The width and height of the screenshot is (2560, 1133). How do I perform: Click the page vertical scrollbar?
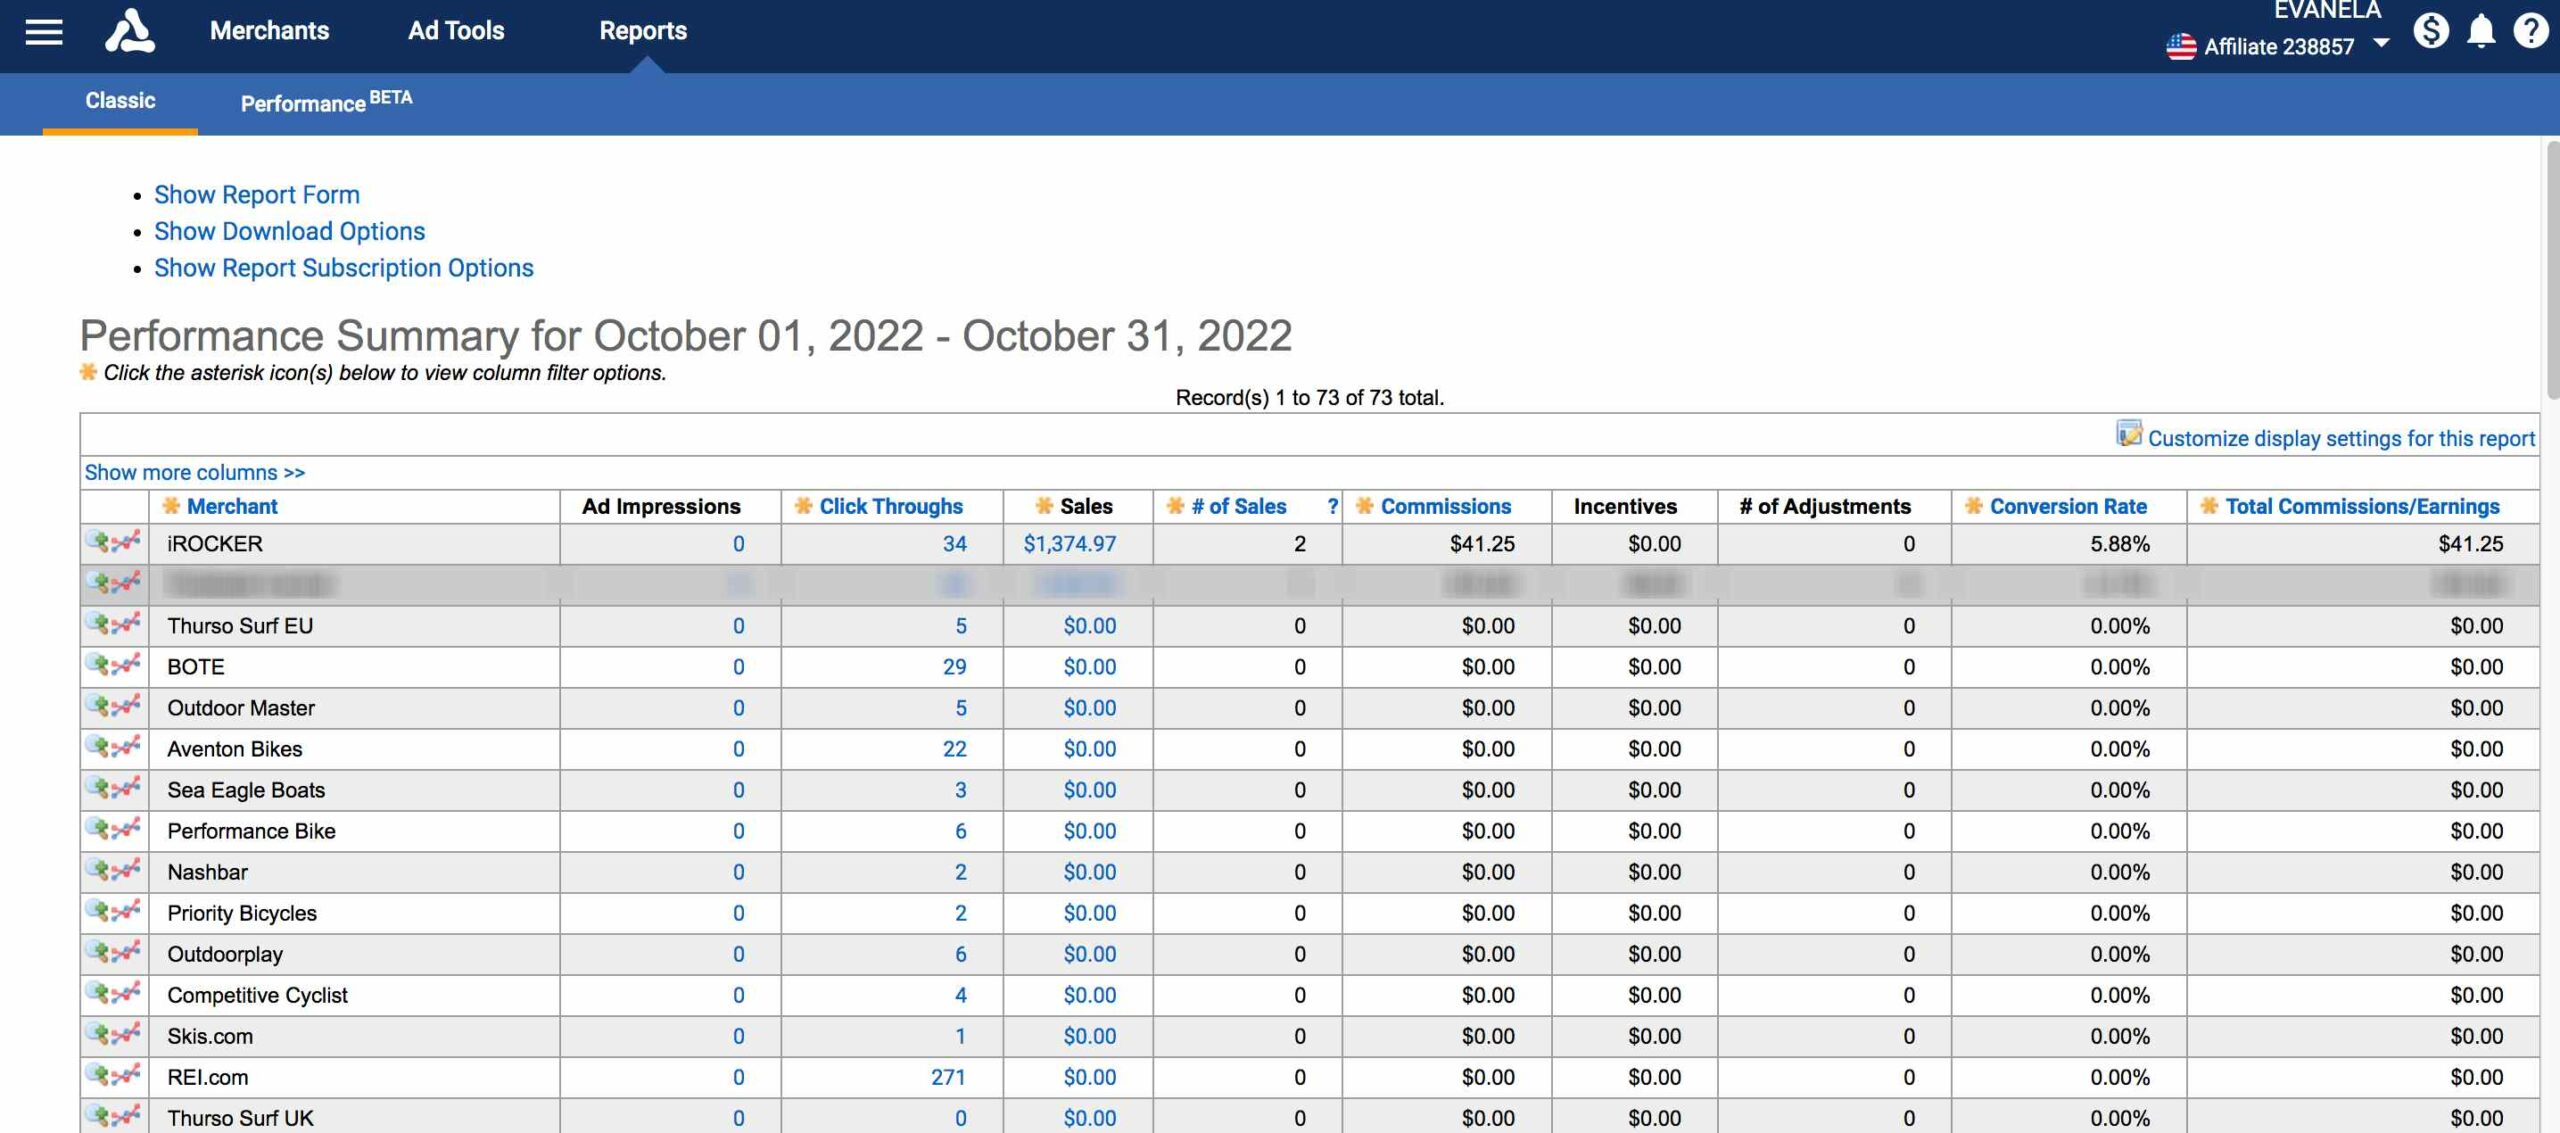pyautogui.click(x=2552, y=270)
